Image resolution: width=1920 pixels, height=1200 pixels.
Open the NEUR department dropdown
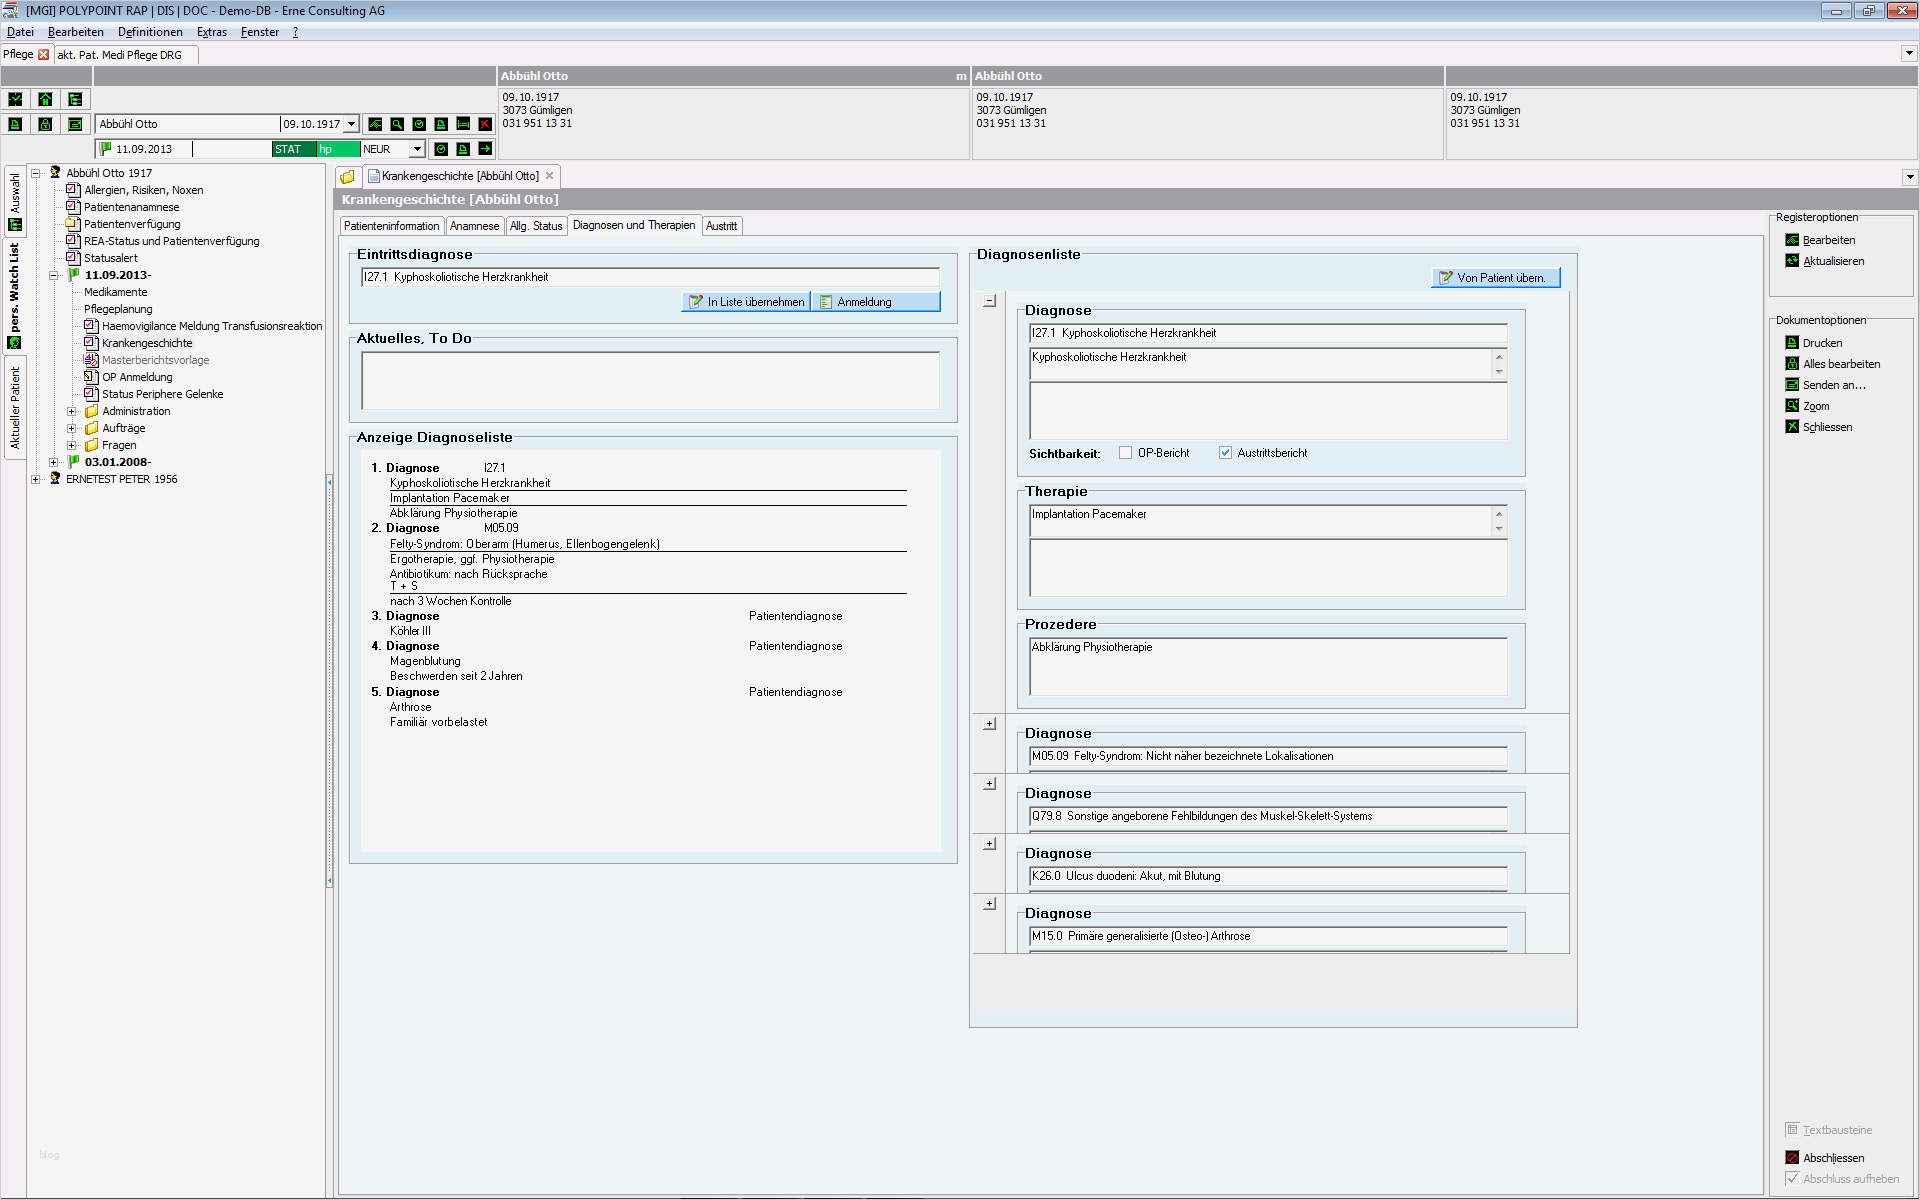(417, 149)
